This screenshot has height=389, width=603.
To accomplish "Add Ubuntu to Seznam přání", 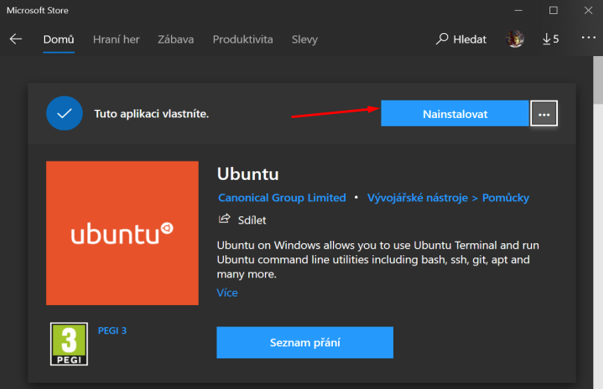I will click(x=305, y=342).
